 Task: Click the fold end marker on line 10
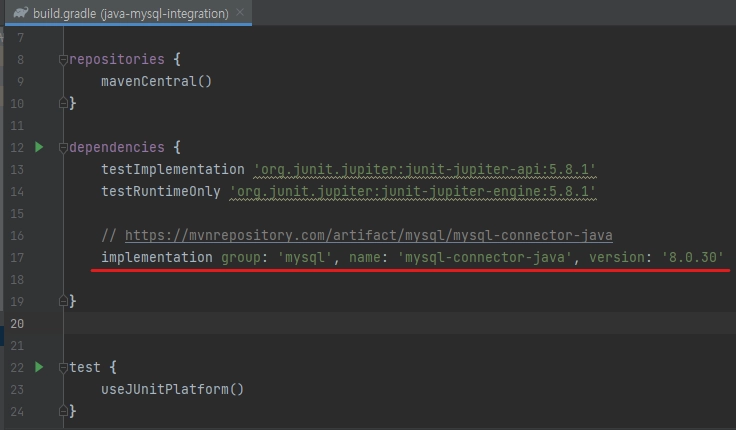[x=63, y=103]
